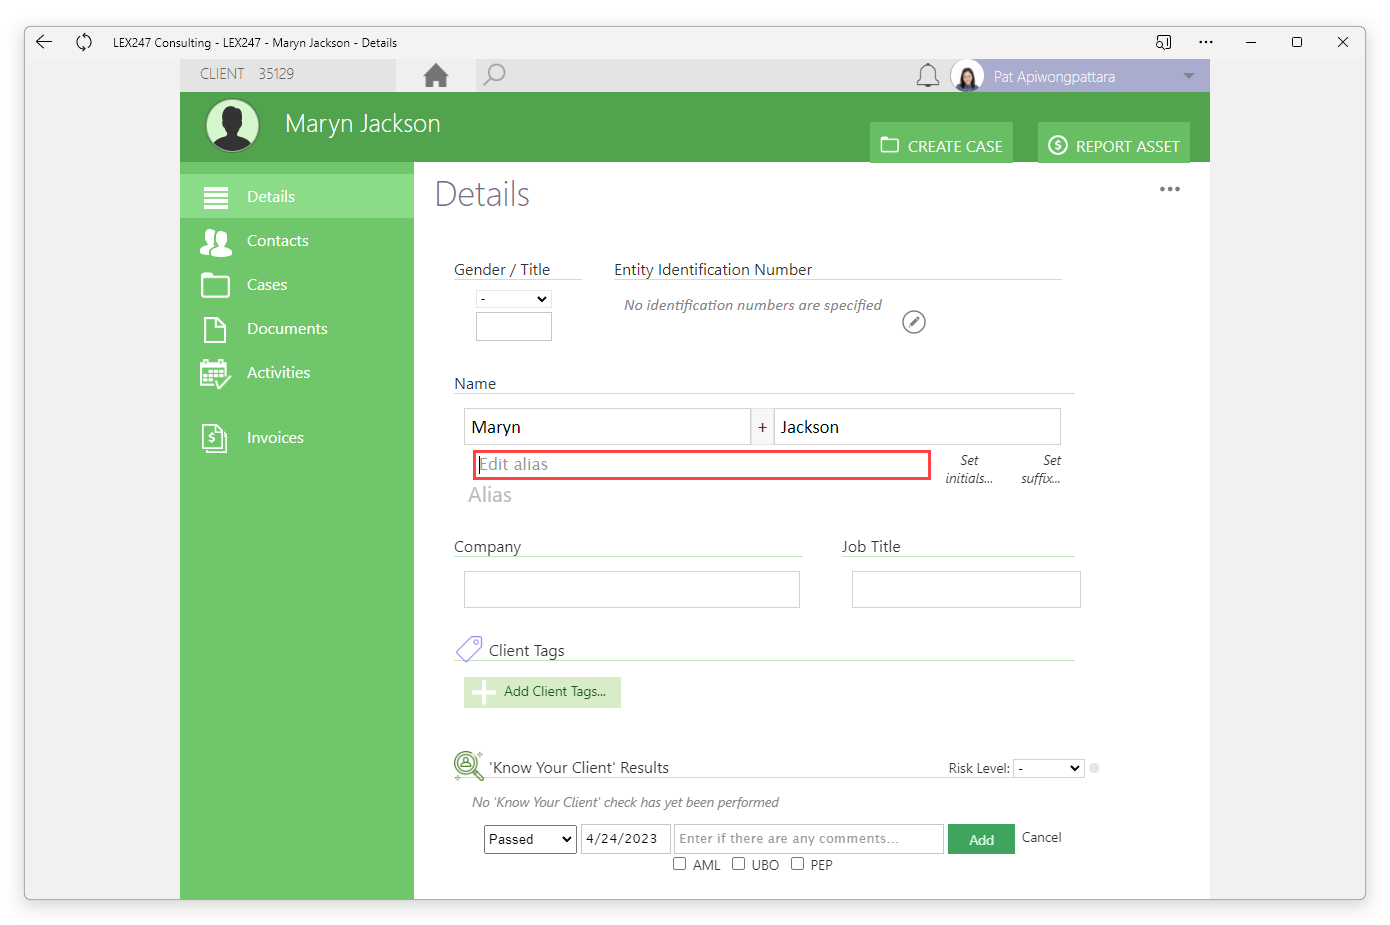Click the green Add button

pos(982,839)
